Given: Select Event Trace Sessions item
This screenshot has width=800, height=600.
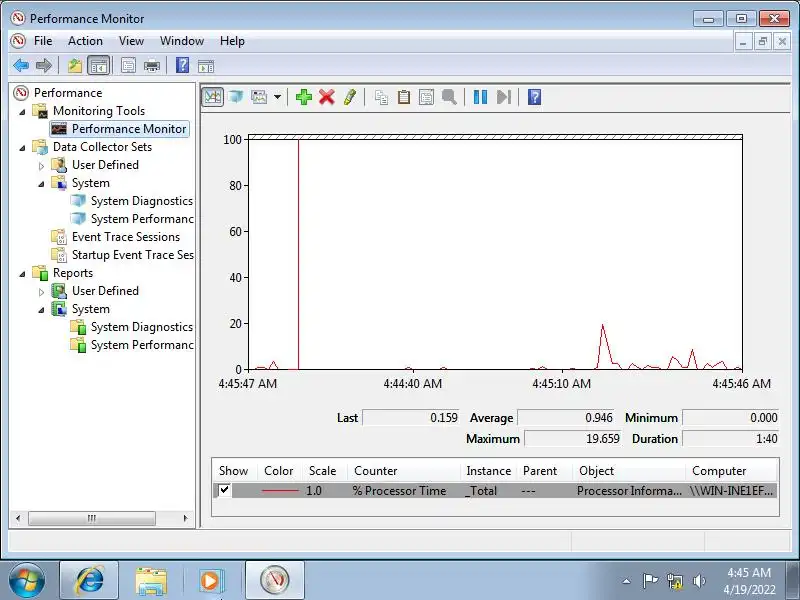Looking at the screenshot, I should click(126, 237).
